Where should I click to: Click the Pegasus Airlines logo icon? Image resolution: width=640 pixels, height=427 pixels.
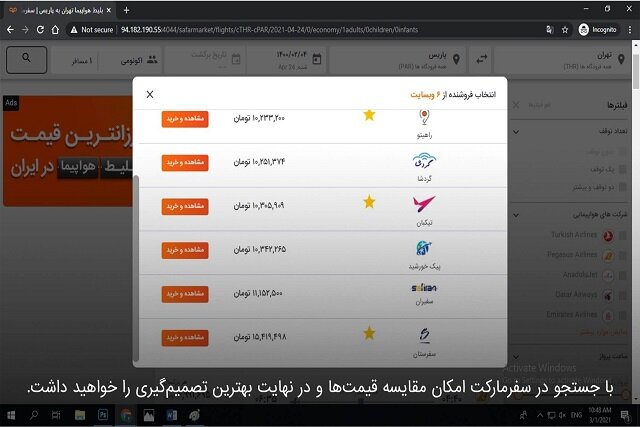(x=608, y=256)
